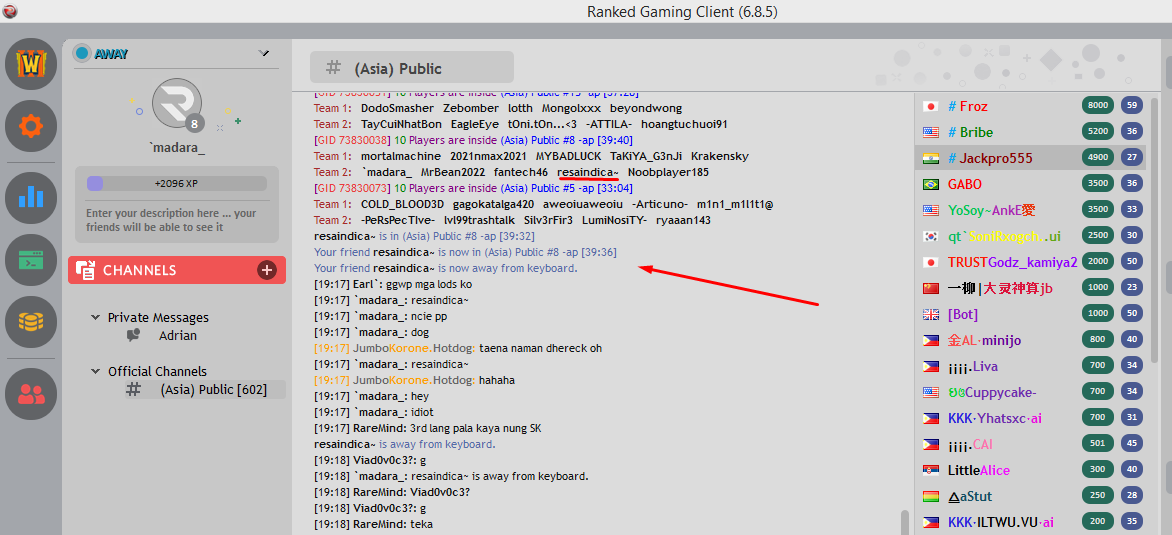Select the (Asia) Public channel tab
The height and width of the screenshot is (535, 1172).
412,68
